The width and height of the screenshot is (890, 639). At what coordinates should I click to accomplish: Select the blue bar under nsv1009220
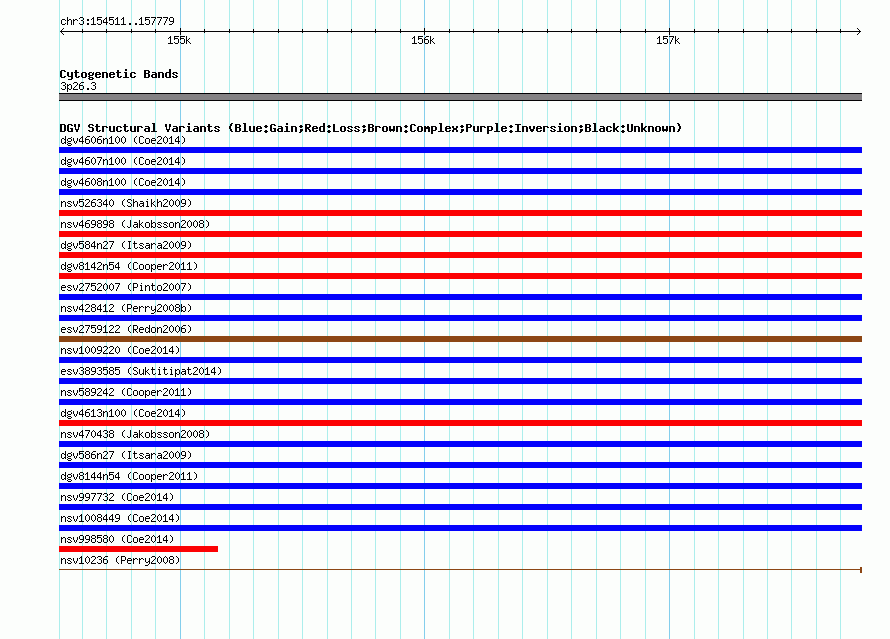pos(460,360)
